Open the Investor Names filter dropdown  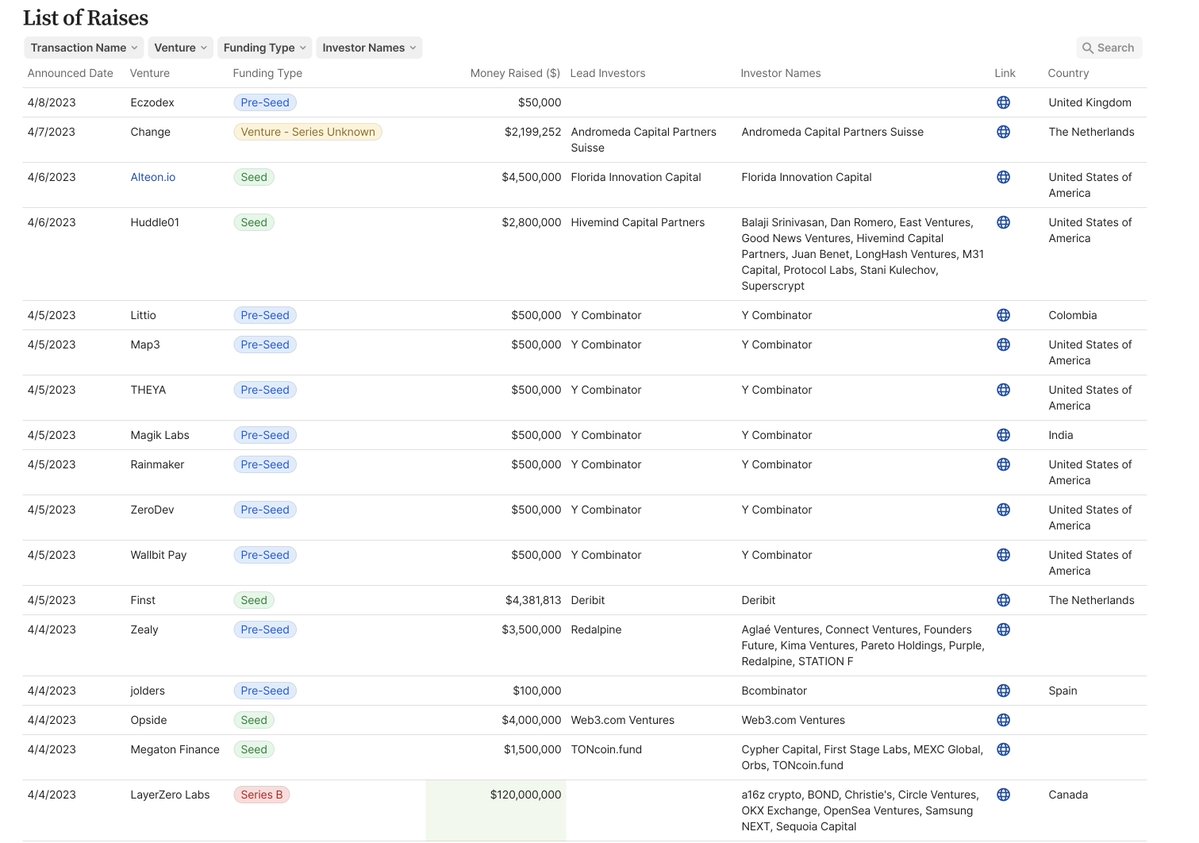pyautogui.click(x=369, y=47)
